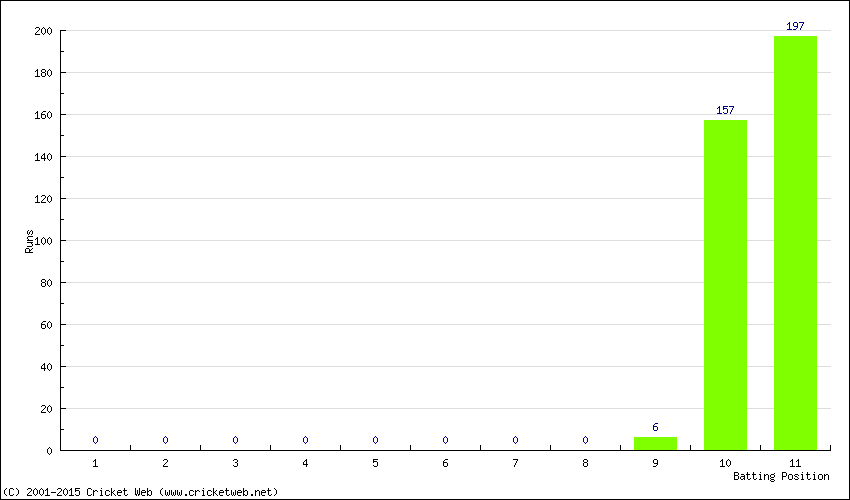Click x-axis label 4

click(x=305, y=463)
